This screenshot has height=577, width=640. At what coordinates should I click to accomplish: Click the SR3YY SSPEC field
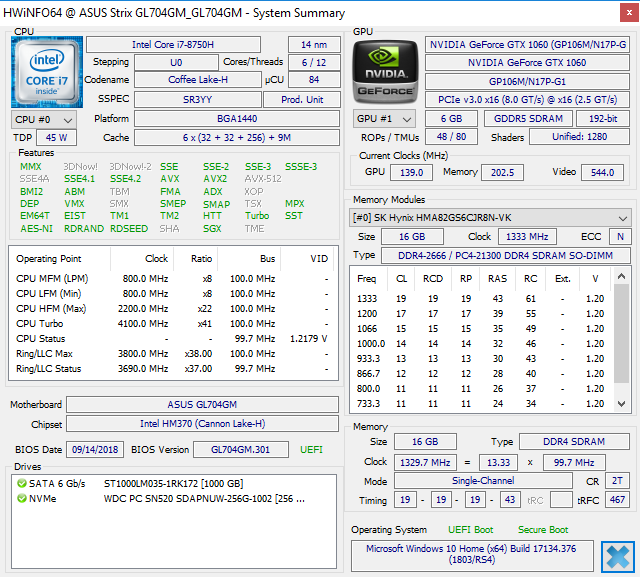(x=198, y=100)
